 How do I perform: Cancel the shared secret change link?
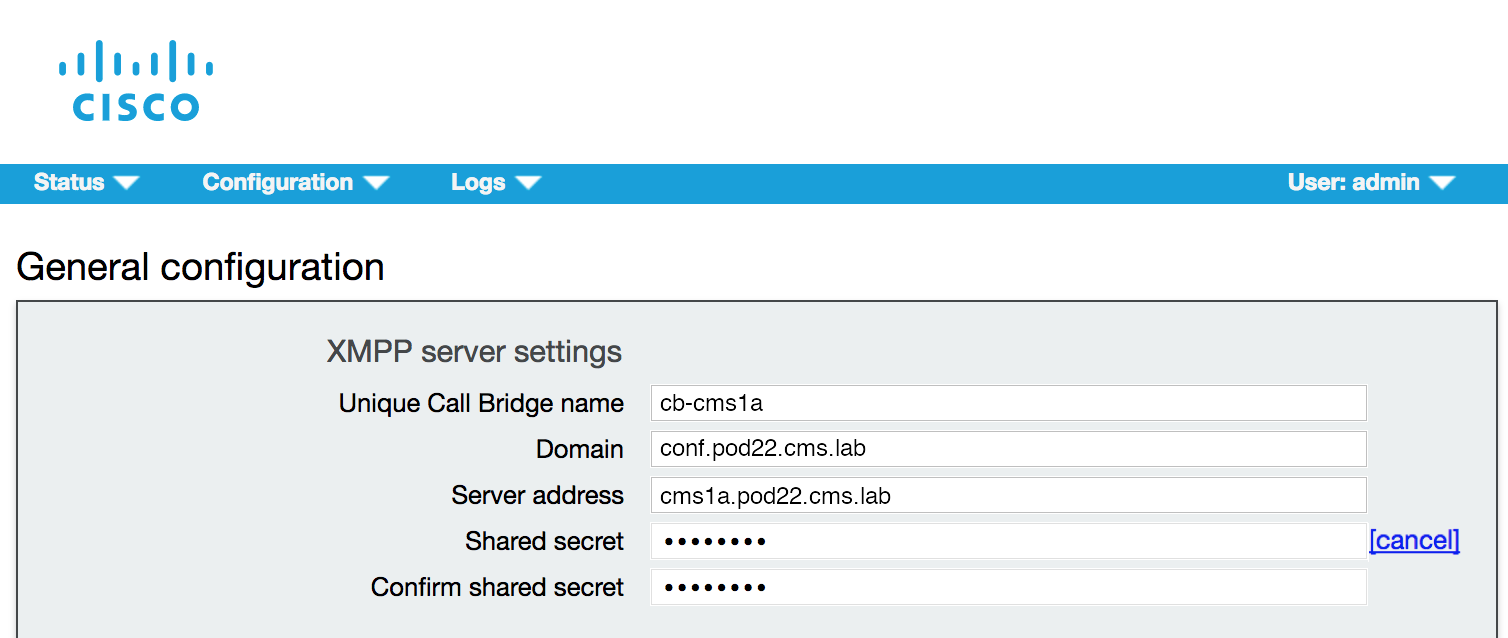tap(1414, 541)
